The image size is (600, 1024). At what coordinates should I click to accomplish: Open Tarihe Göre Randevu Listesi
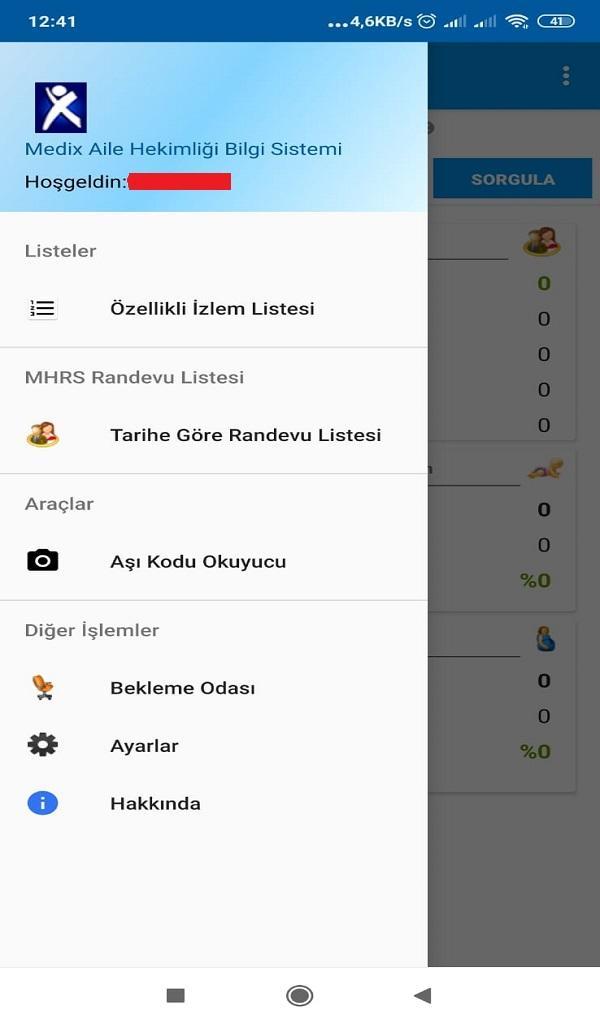pos(214,435)
